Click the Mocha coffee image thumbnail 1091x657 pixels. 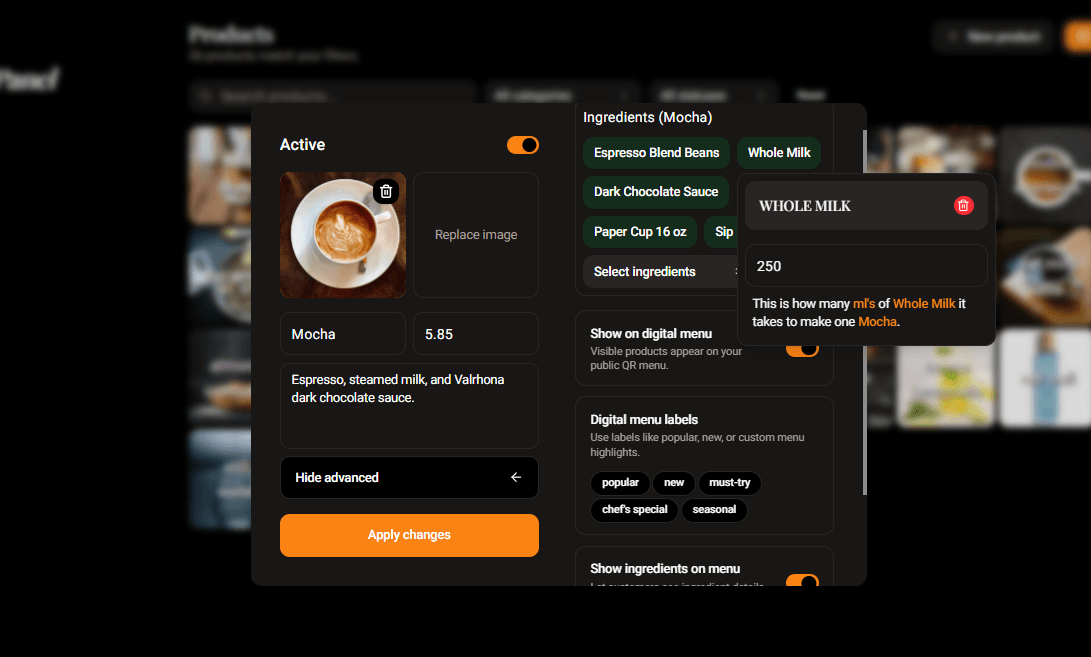click(343, 235)
